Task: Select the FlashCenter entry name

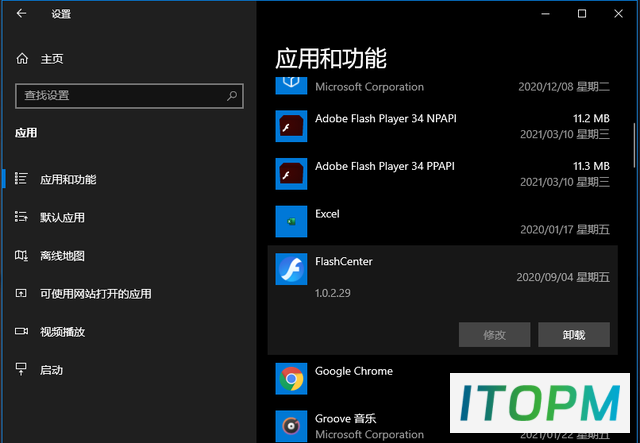Action: [344, 261]
